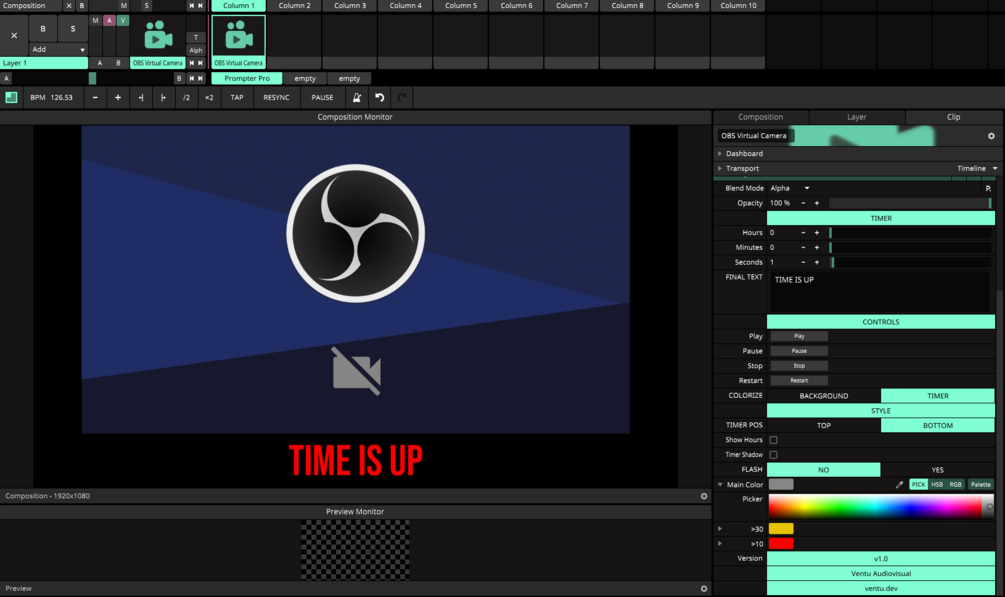Nudge tempo backward with the pull icon
Image resolution: width=1005 pixels, height=597 pixels.
[x=140, y=97]
